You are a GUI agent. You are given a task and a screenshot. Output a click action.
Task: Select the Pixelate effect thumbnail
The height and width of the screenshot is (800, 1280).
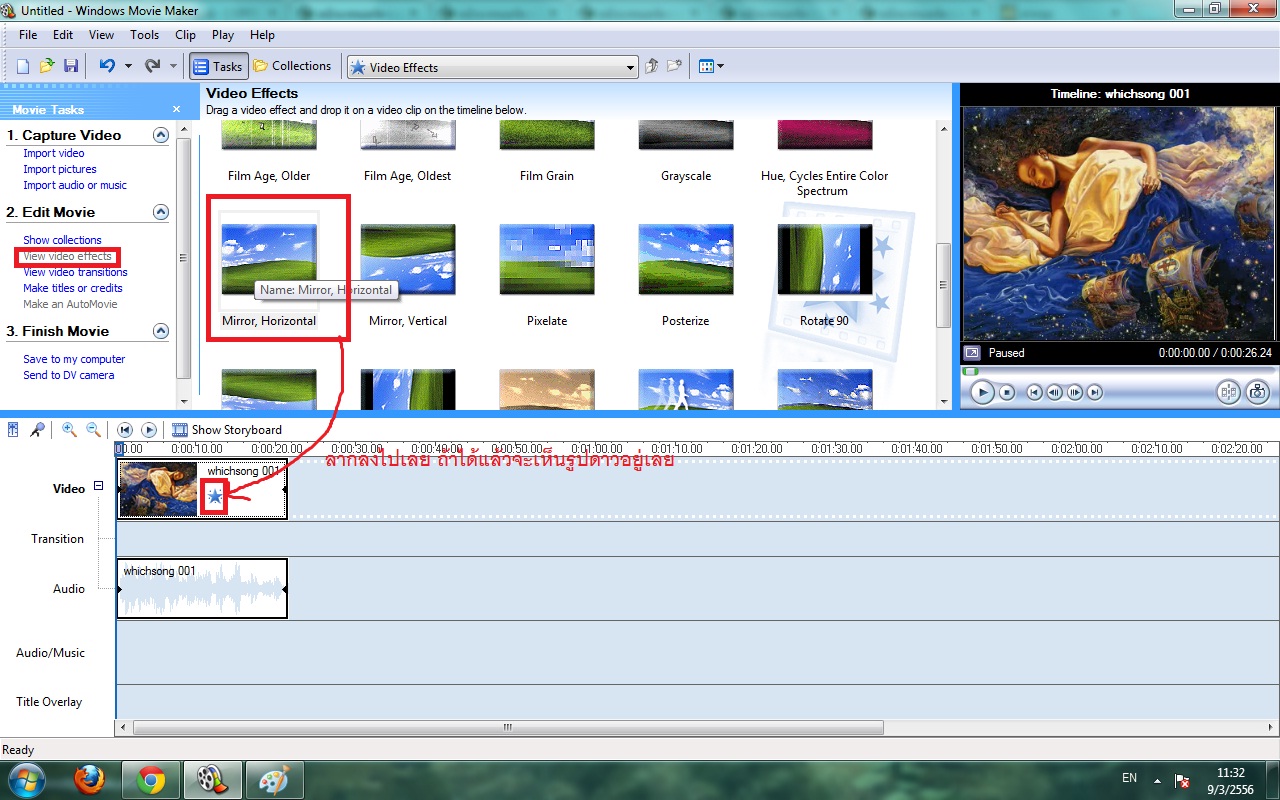547,259
